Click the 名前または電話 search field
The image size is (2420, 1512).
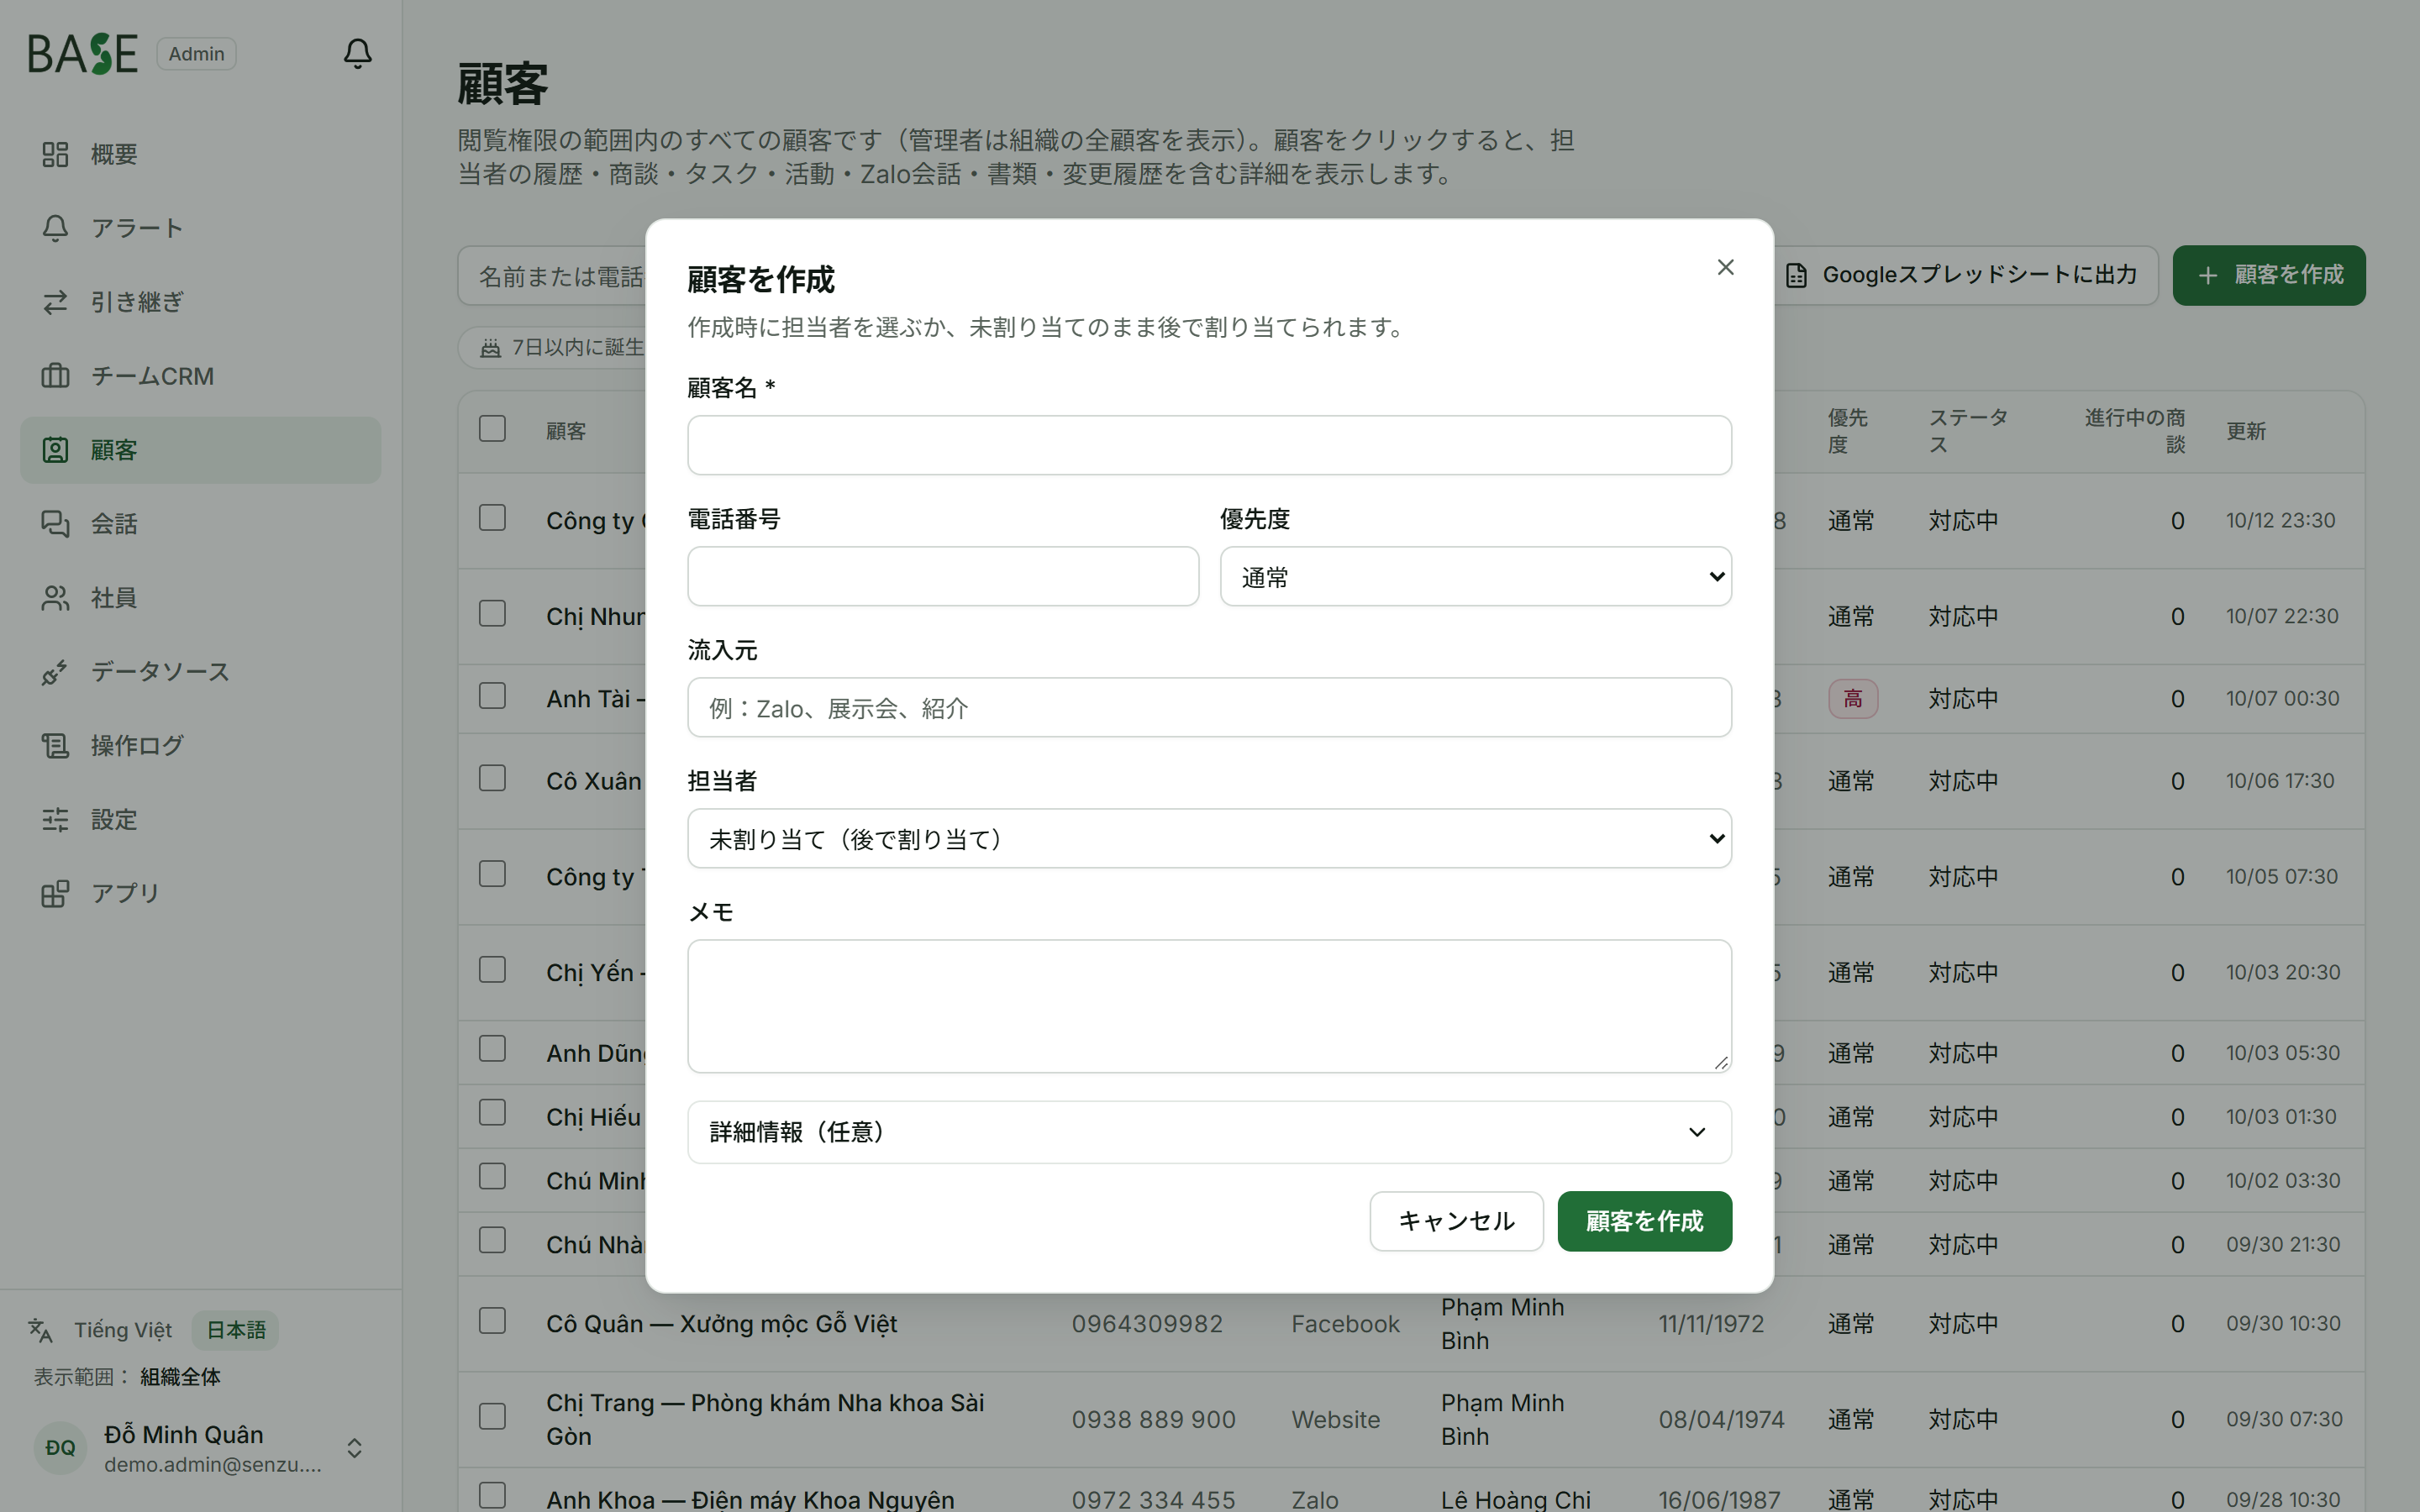(x=553, y=276)
